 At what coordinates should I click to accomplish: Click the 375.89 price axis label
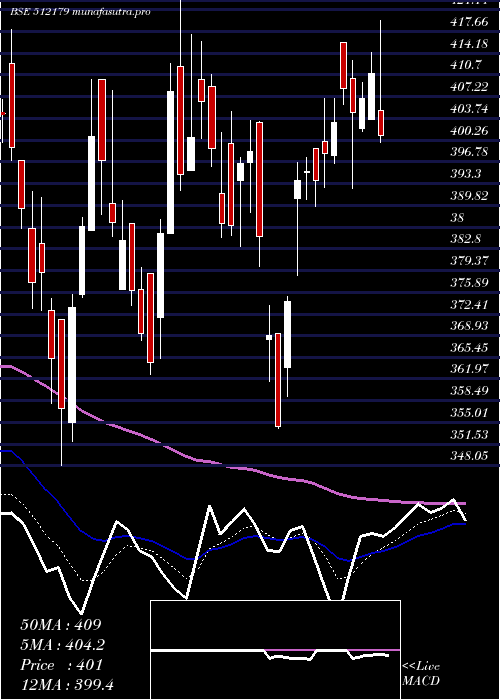(469, 282)
